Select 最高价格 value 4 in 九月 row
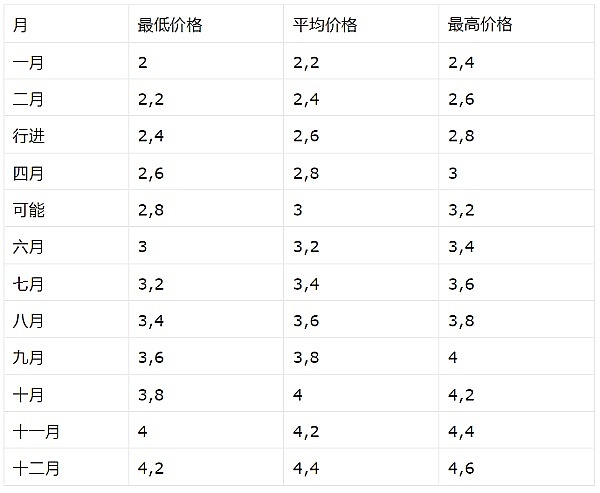600x493 pixels. 454,357
